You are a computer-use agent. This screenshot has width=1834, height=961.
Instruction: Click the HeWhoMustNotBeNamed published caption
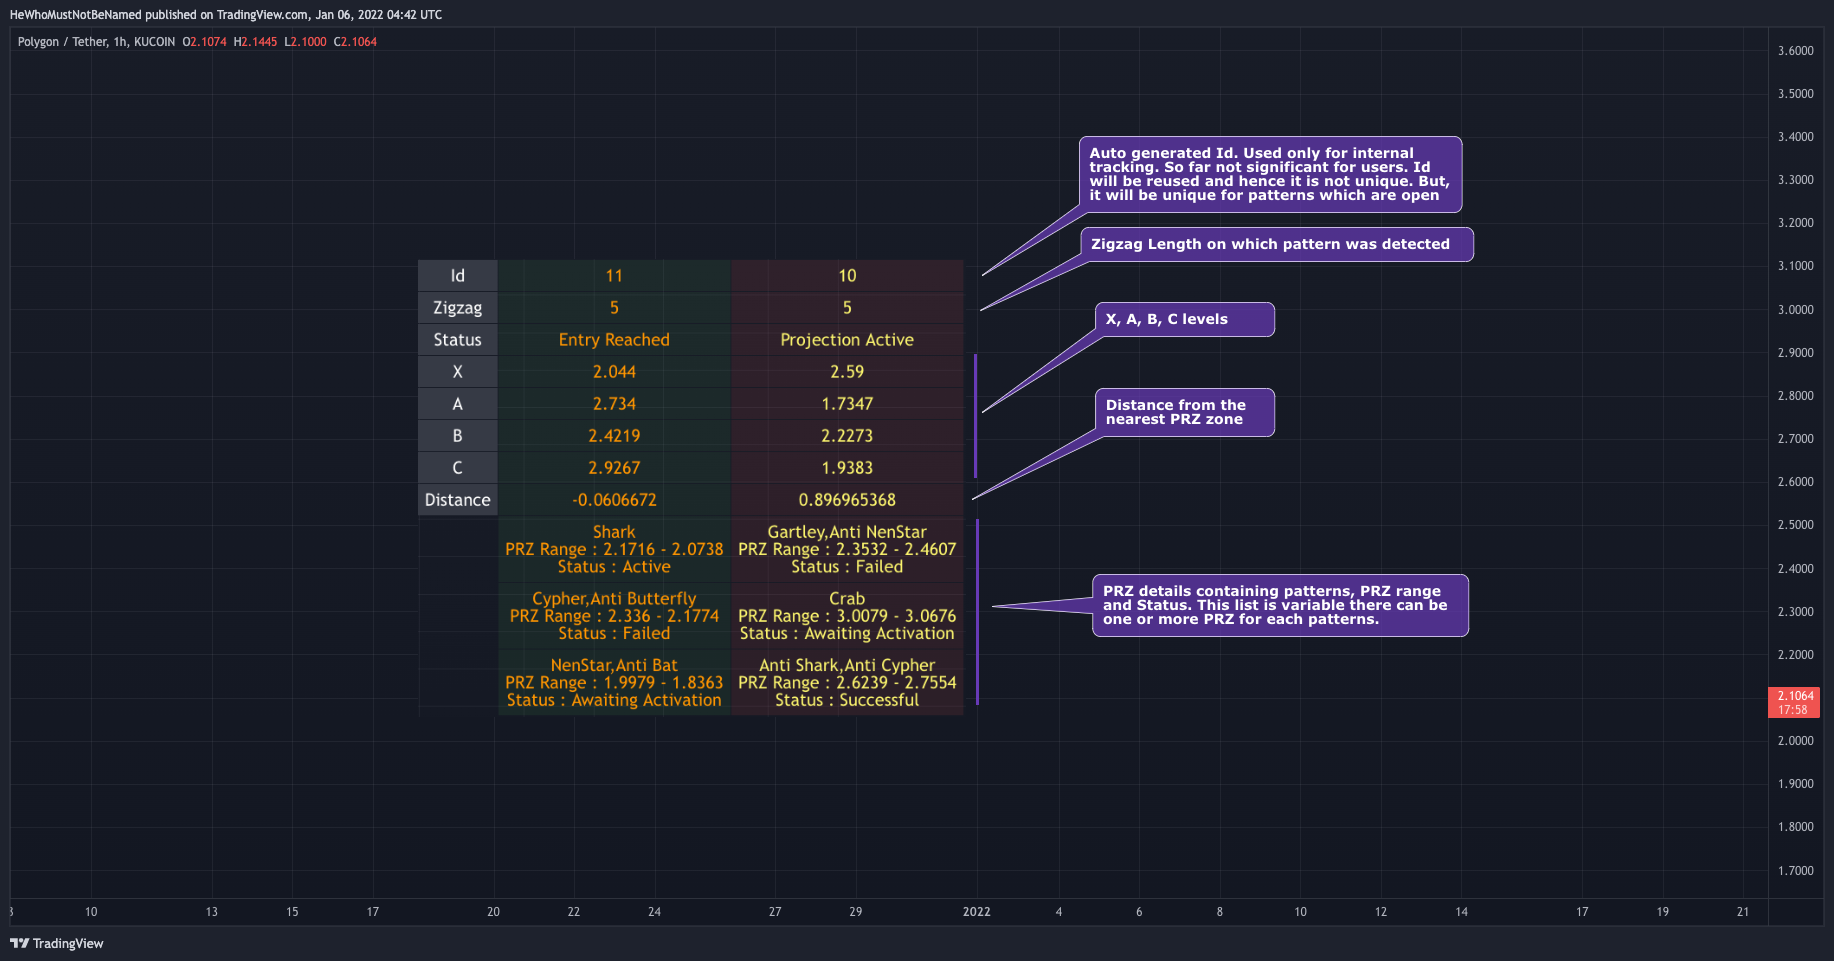226,15
